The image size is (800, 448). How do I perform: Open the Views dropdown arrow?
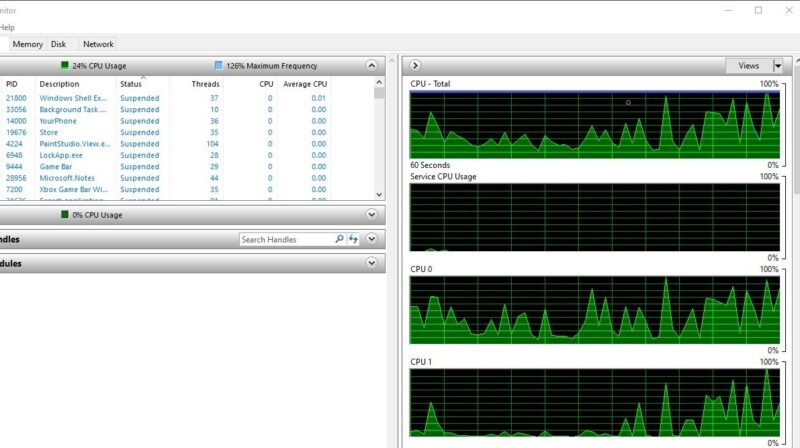778,66
